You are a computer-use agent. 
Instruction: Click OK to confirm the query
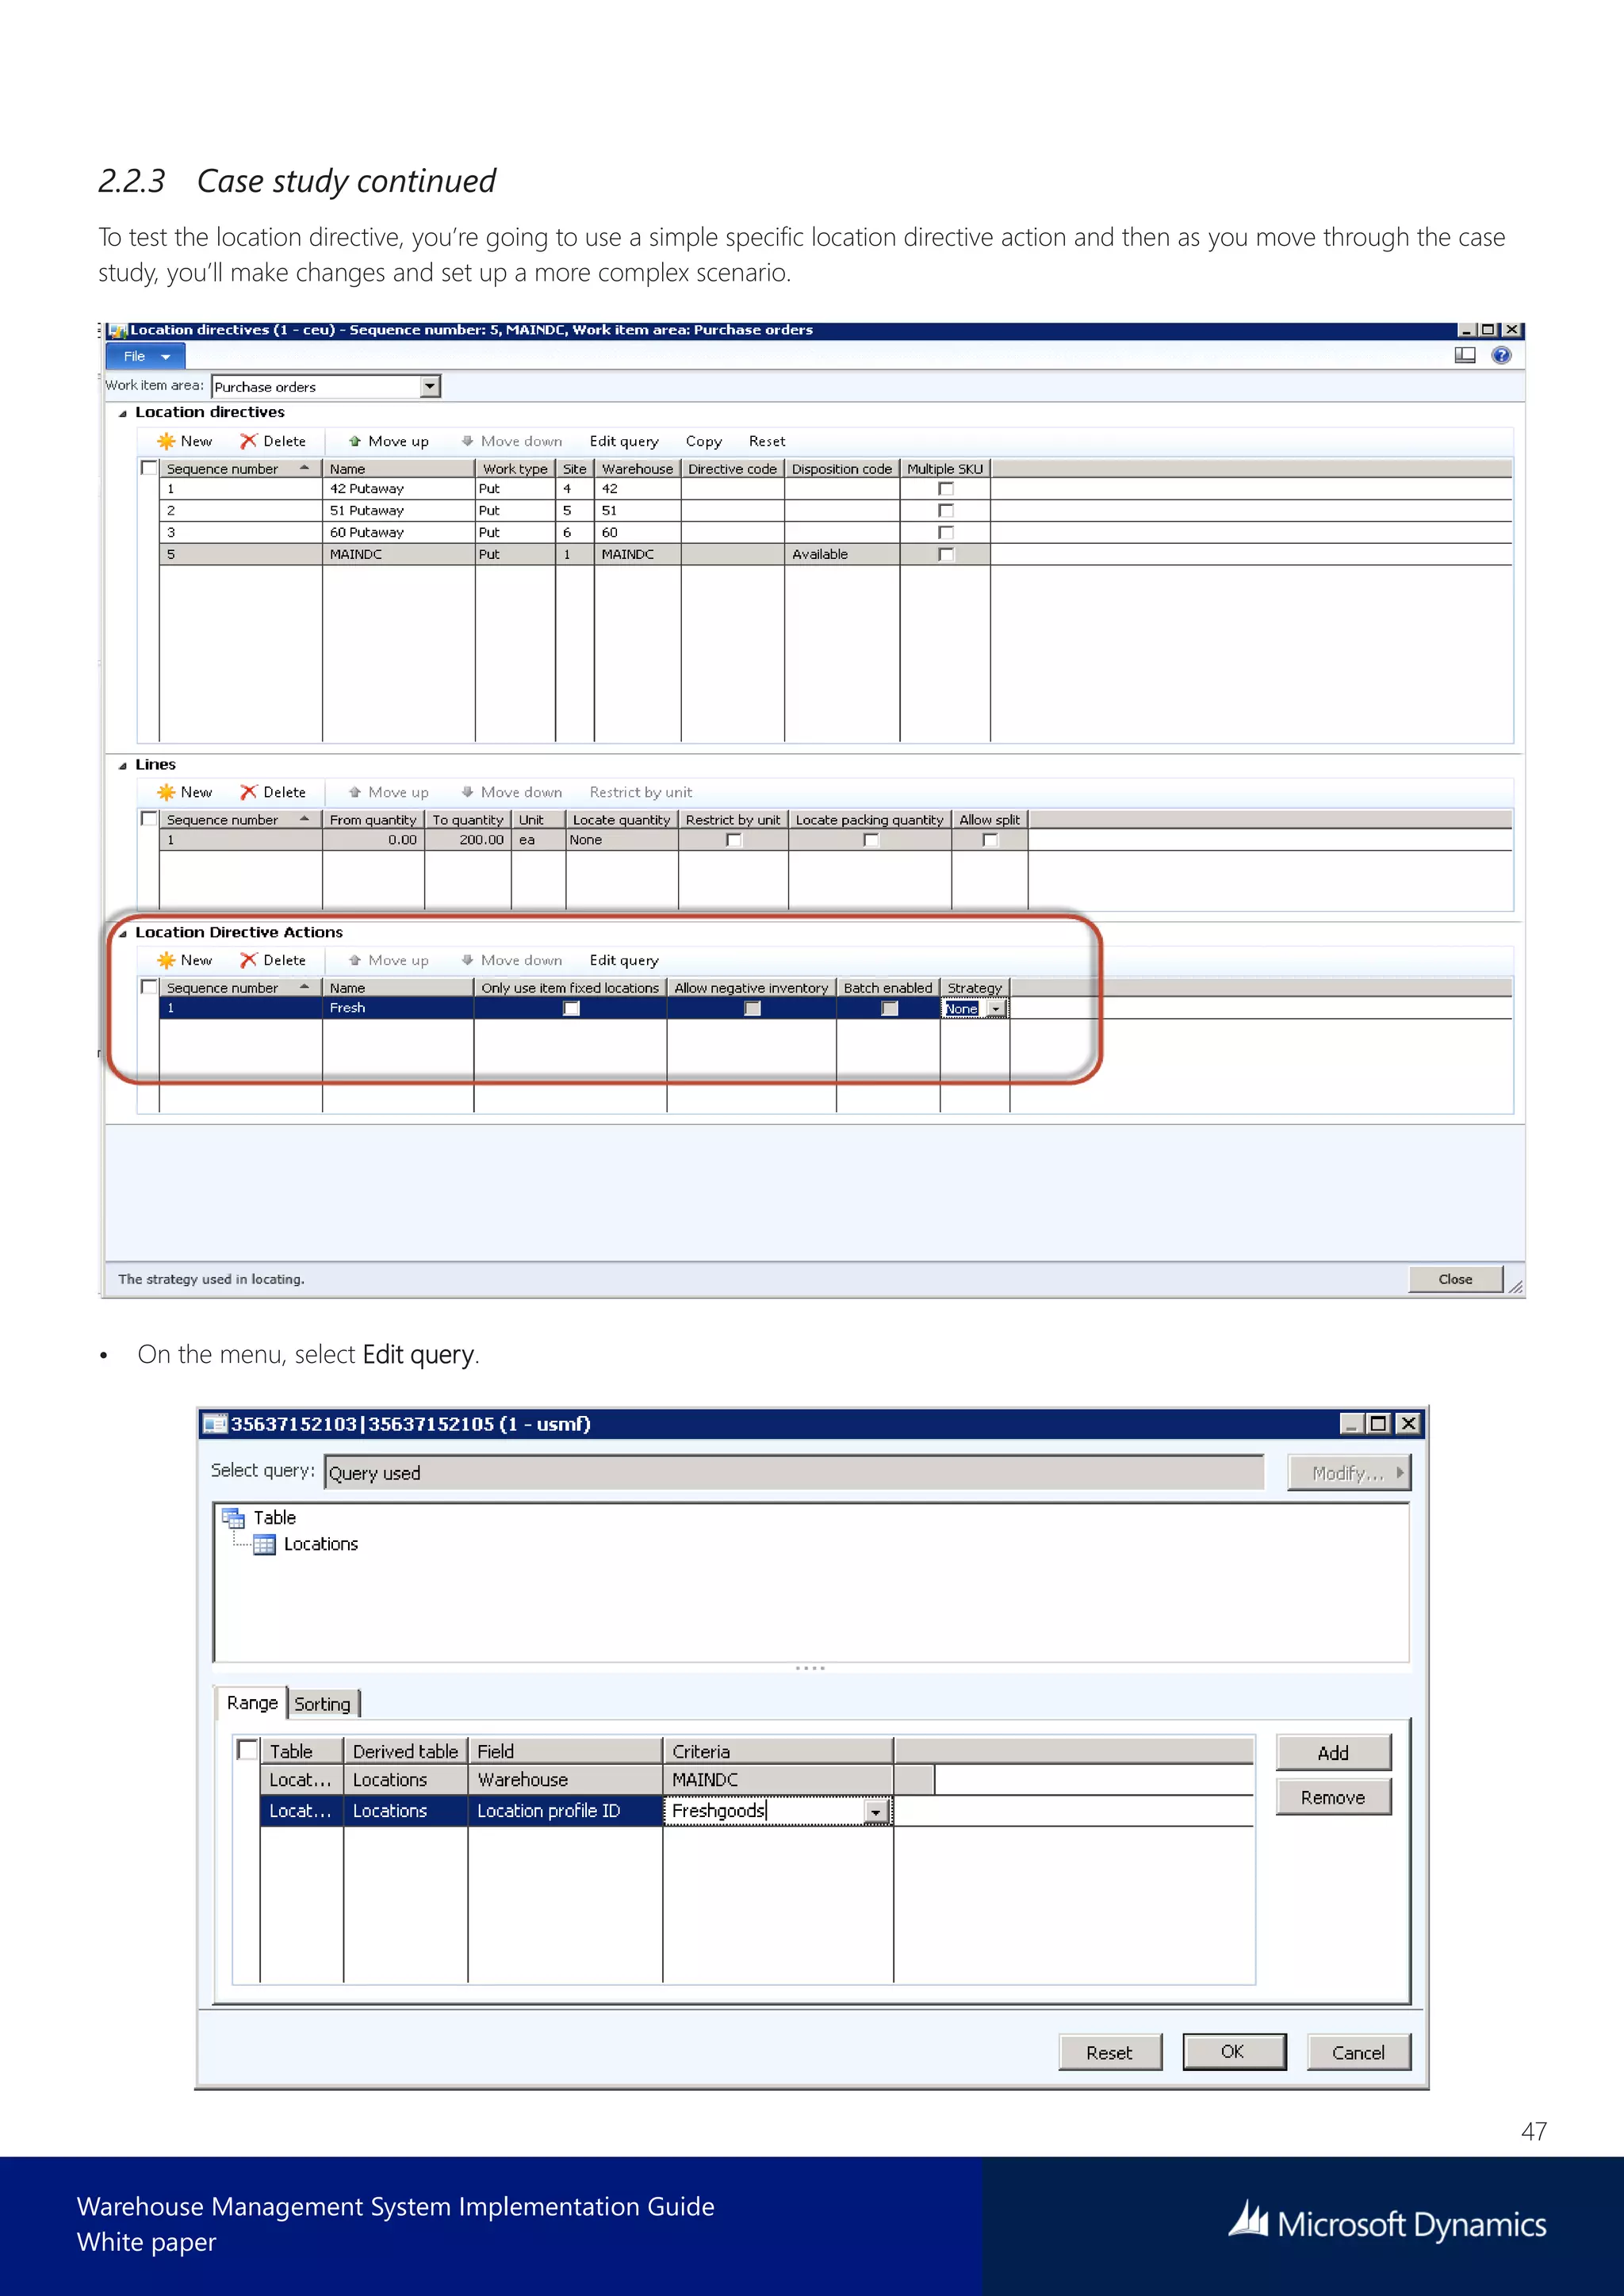(1233, 2052)
